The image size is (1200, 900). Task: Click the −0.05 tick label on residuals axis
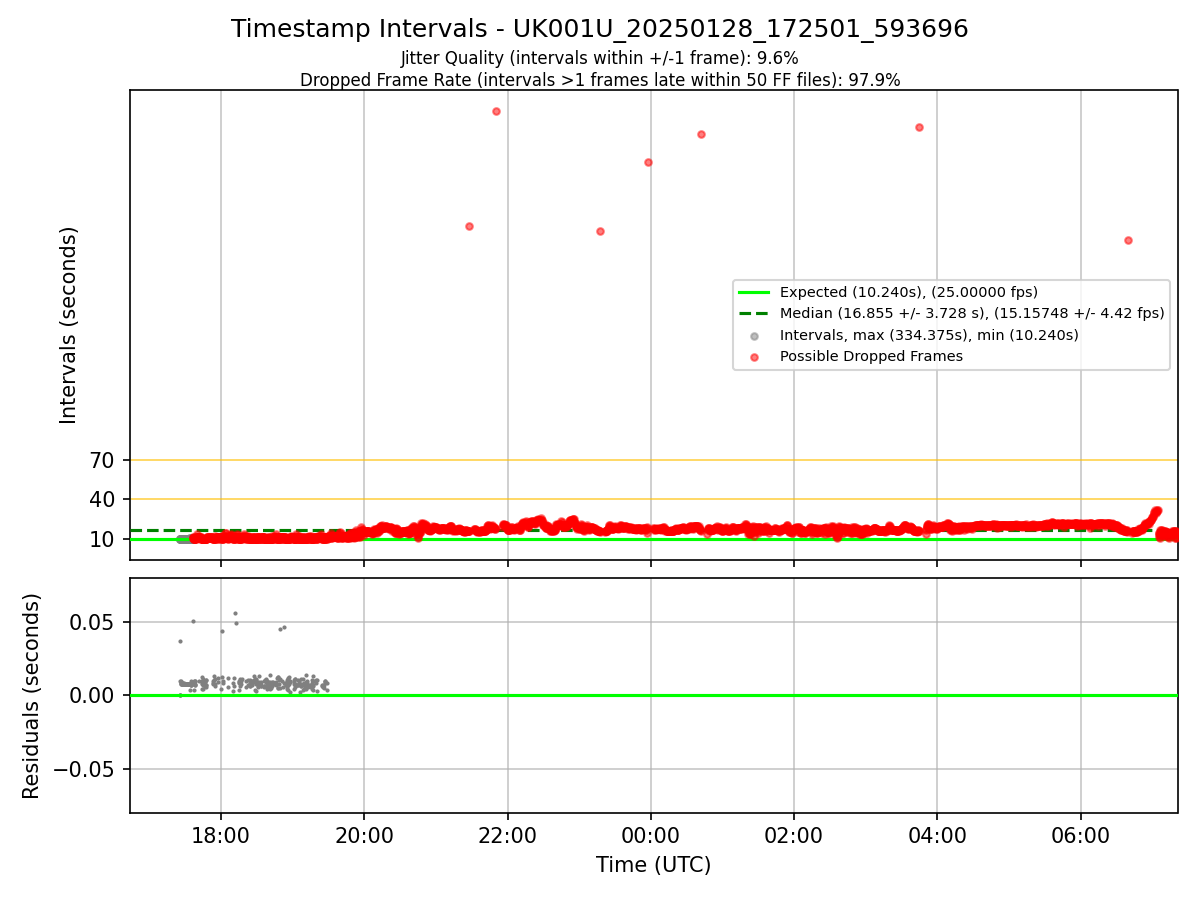tap(86, 769)
